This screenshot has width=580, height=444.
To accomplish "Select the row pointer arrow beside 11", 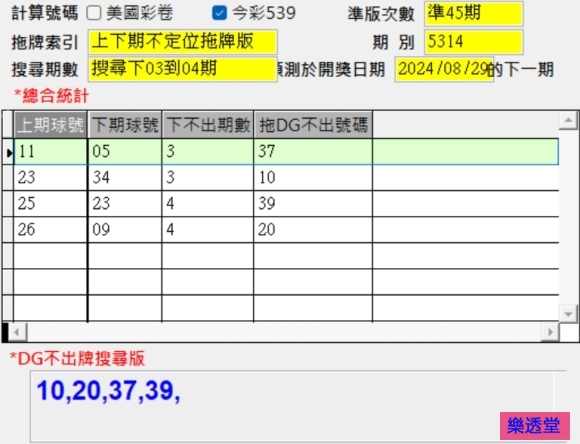I will click(x=9, y=152).
